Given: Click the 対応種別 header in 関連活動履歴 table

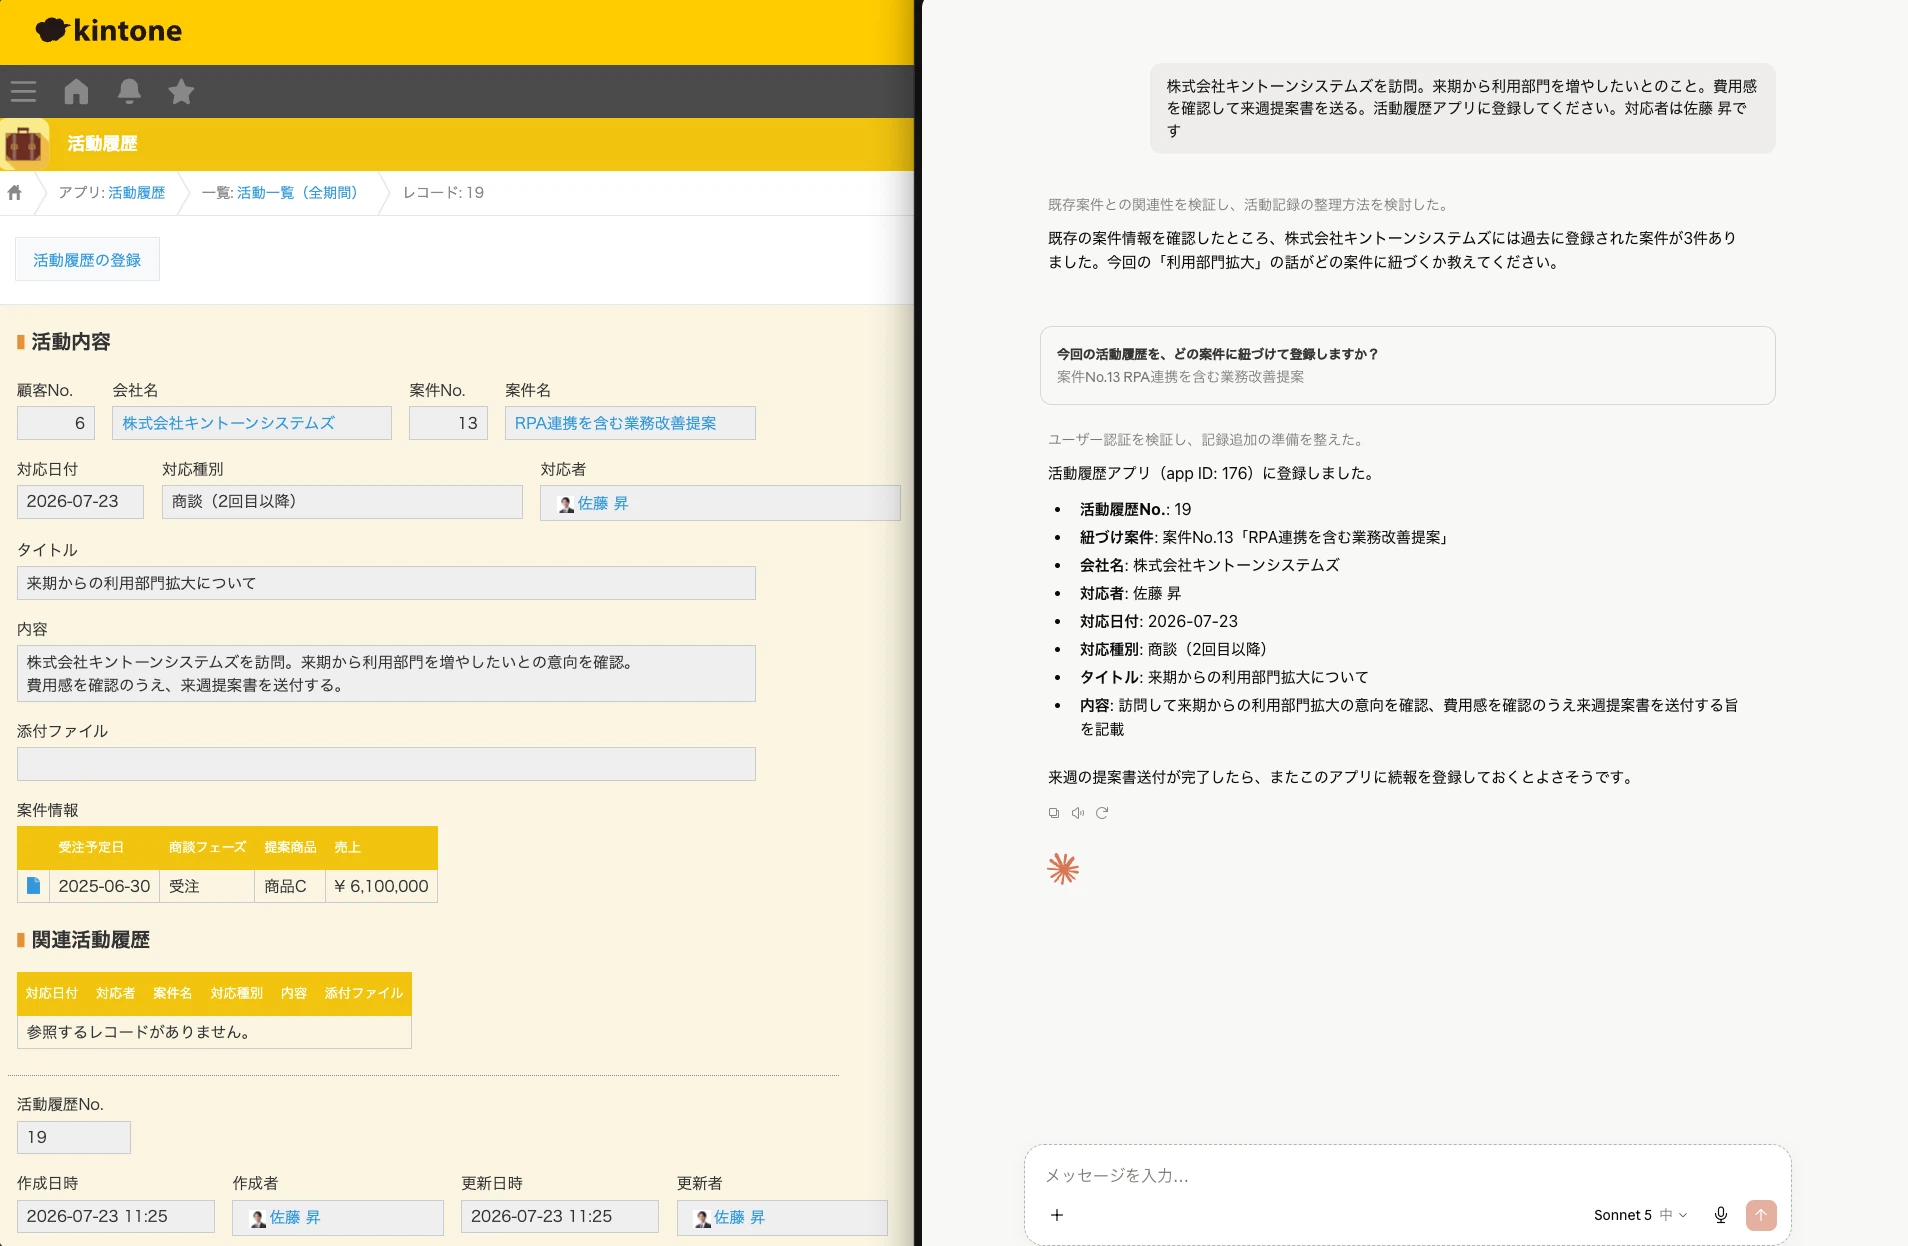Looking at the screenshot, I should click(237, 994).
